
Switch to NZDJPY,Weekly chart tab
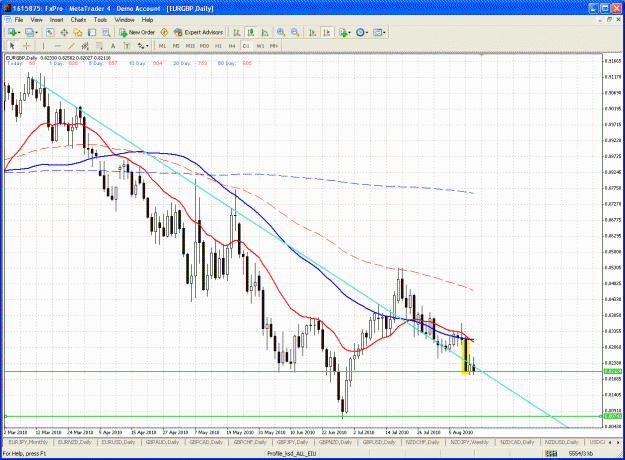(469, 442)
